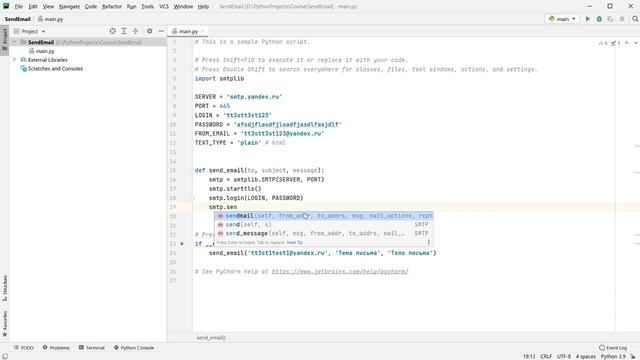Image resolution: width=640 pixels, height=360 pixels.
Task: Select Scratches and Consoles node
Action: click(x=51, y=69)
